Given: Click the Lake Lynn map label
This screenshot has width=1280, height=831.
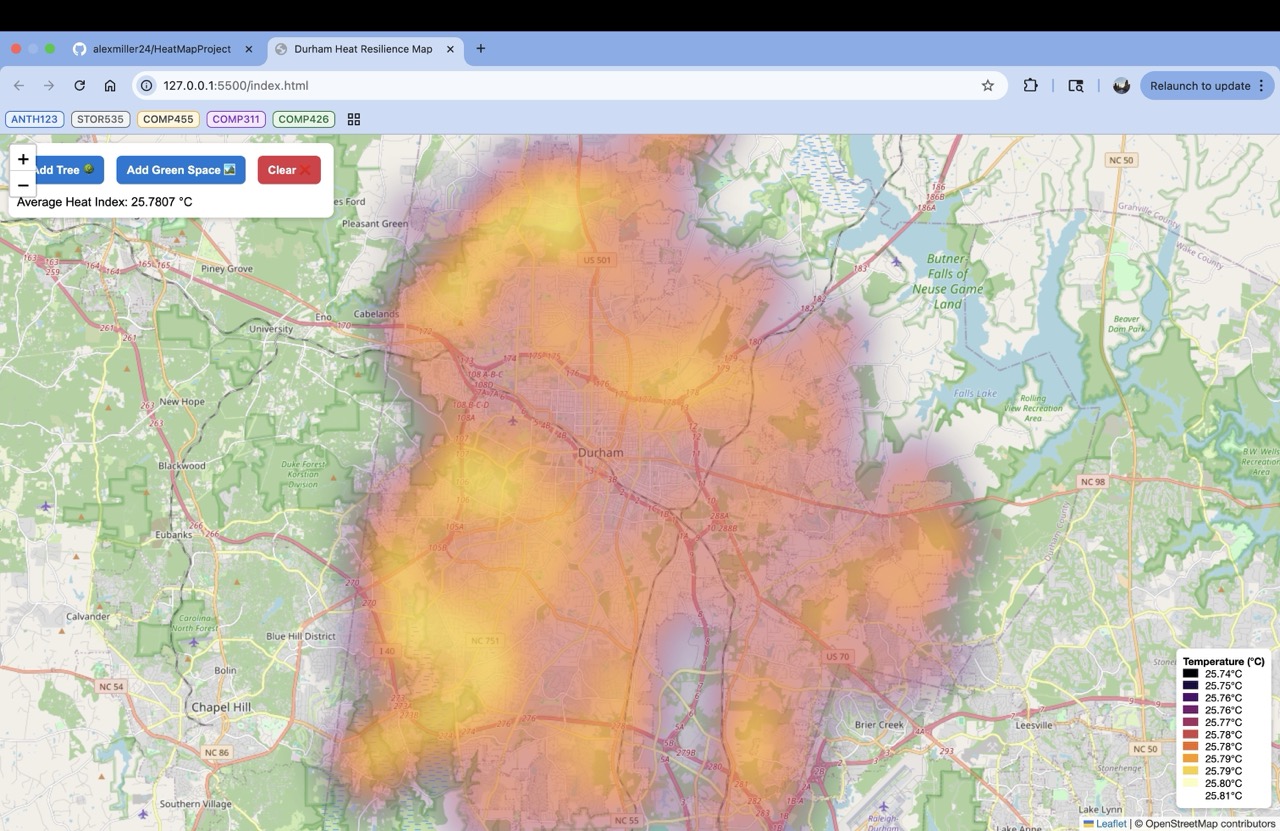Looking at the screenshot, I should (1101, 809).
